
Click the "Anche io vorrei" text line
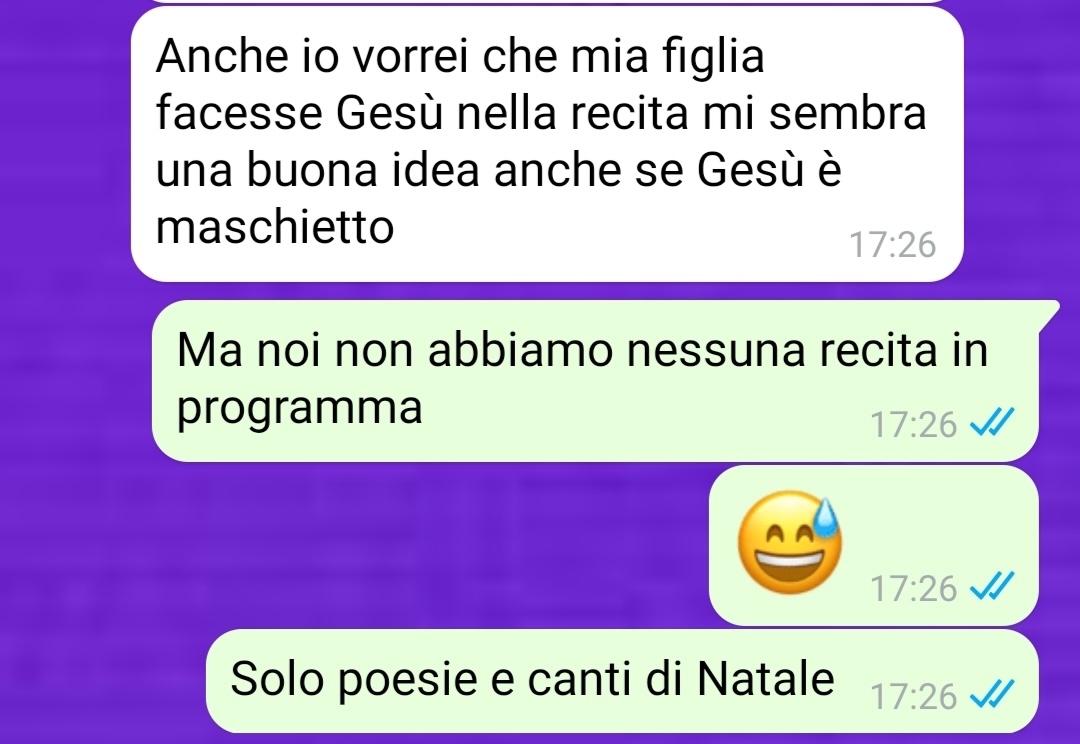[x=460, y=56]
